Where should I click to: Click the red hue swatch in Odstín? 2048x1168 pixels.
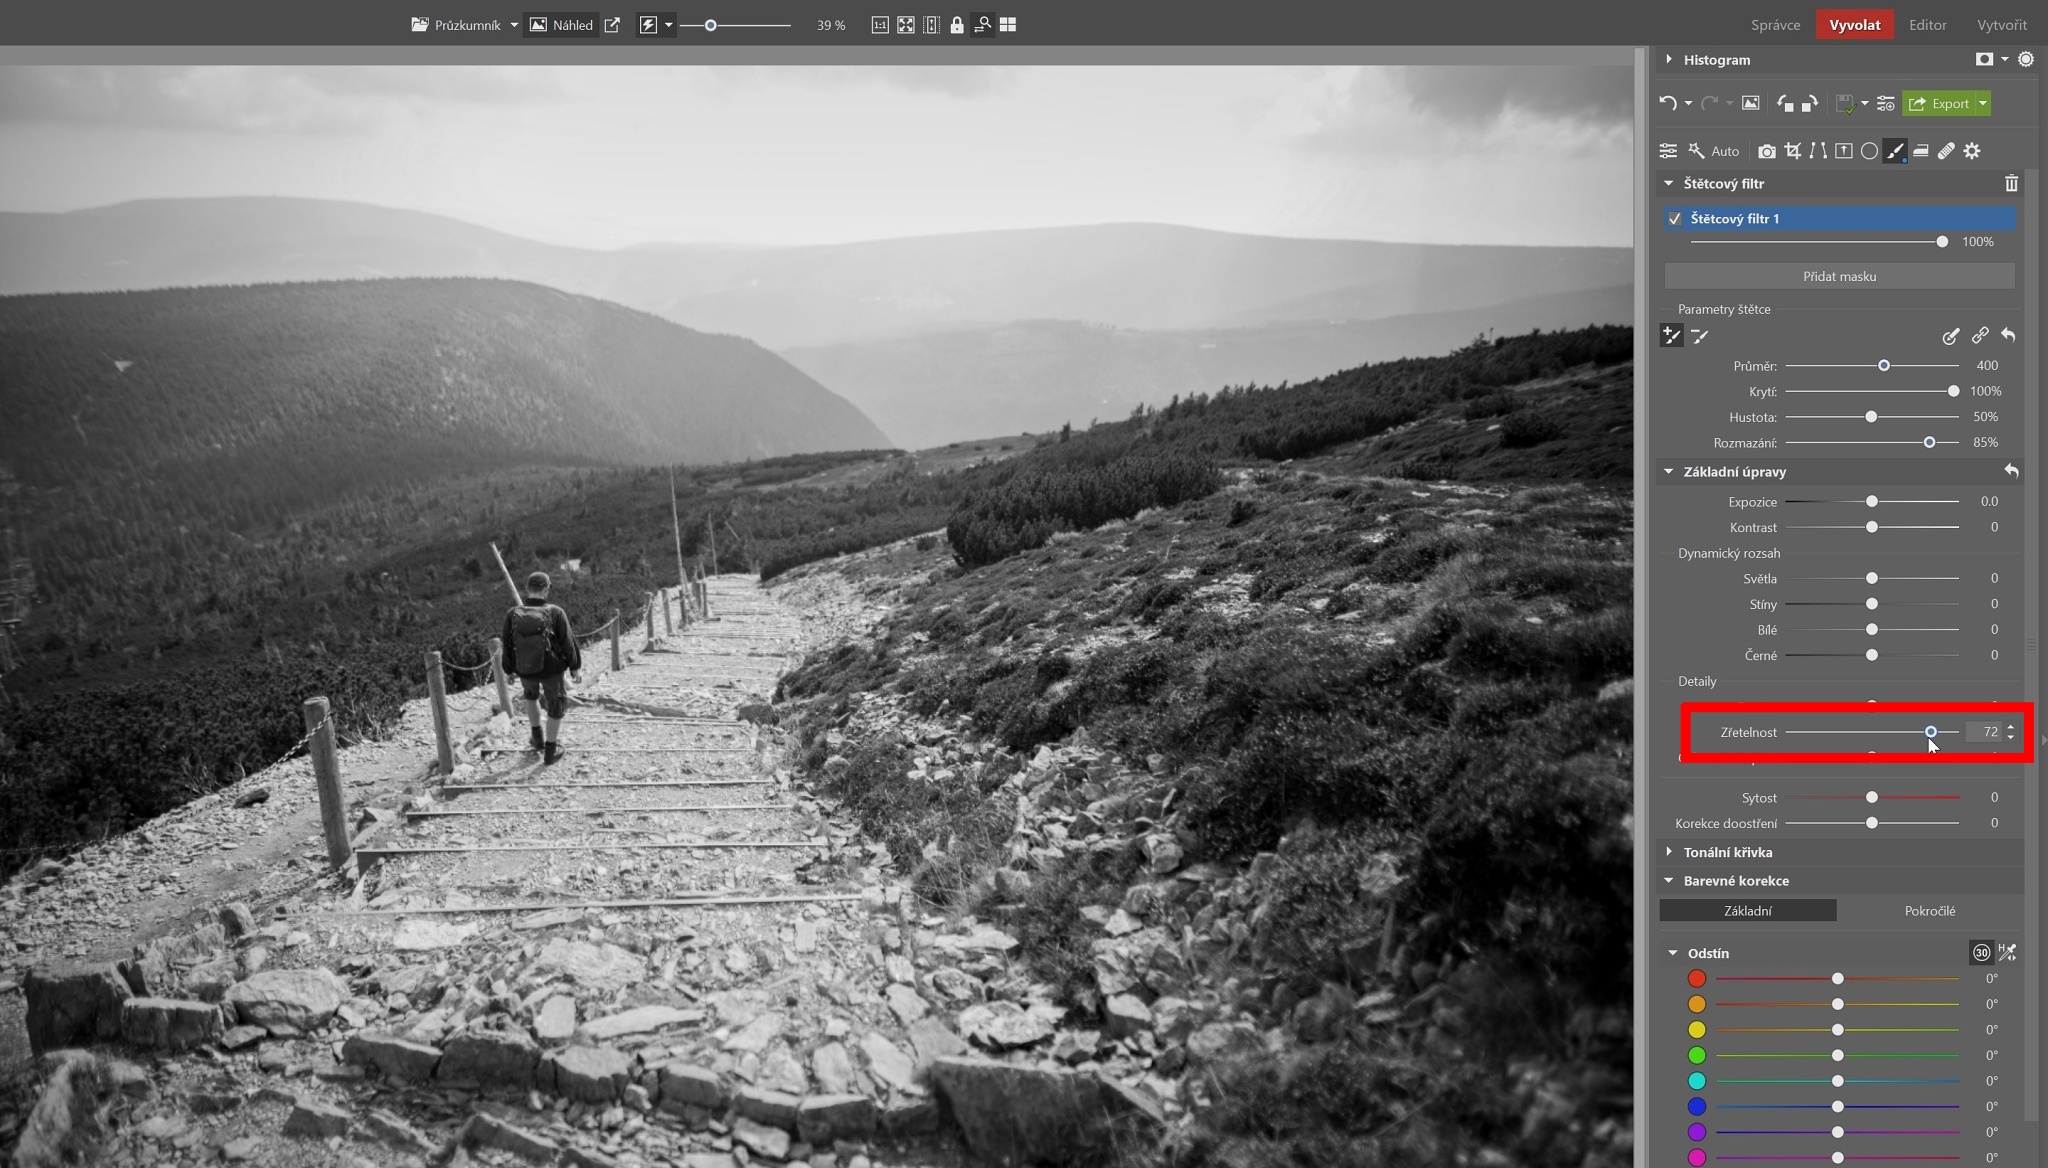(1696, 978)
